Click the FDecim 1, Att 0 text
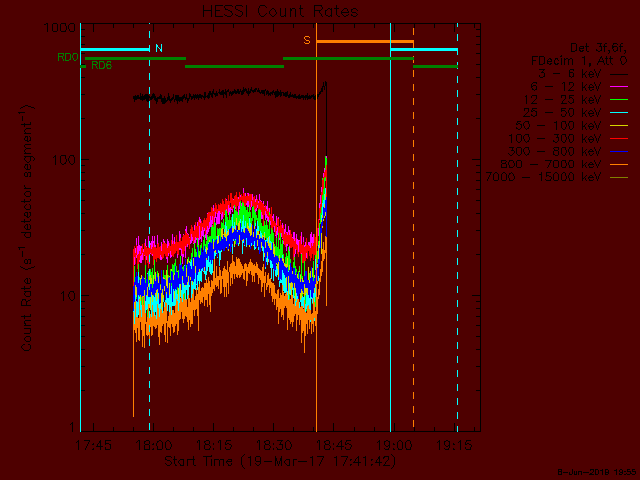 579,61
